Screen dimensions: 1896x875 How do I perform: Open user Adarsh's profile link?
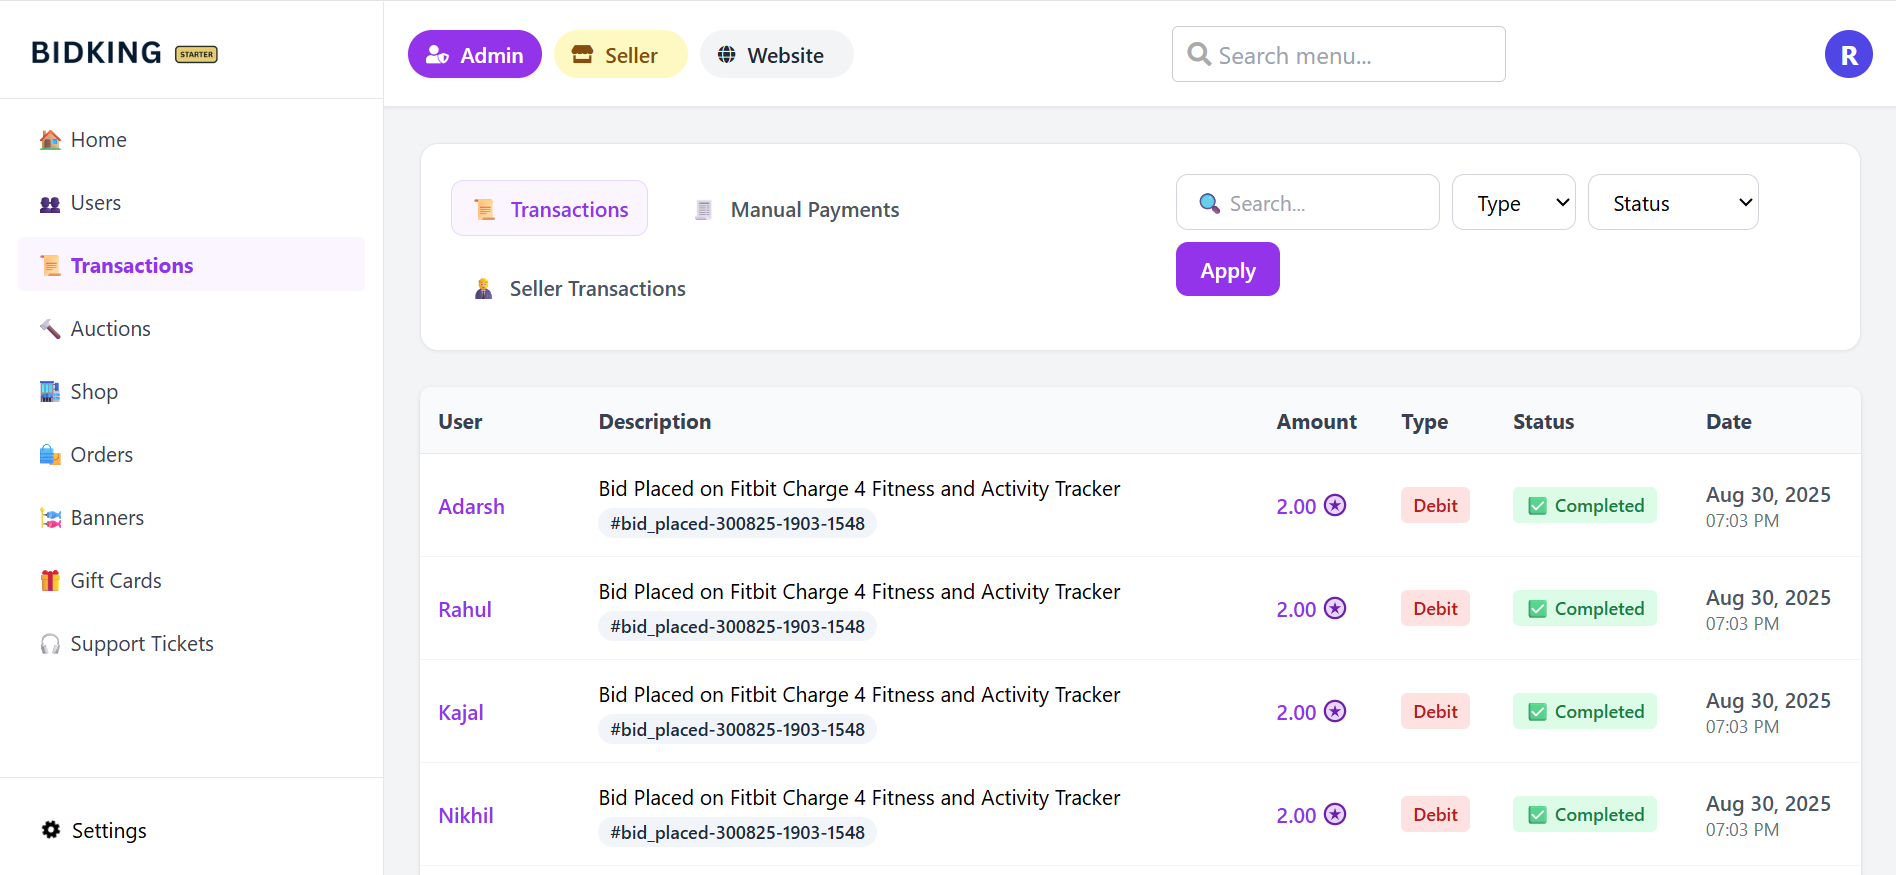coord(471,507)
